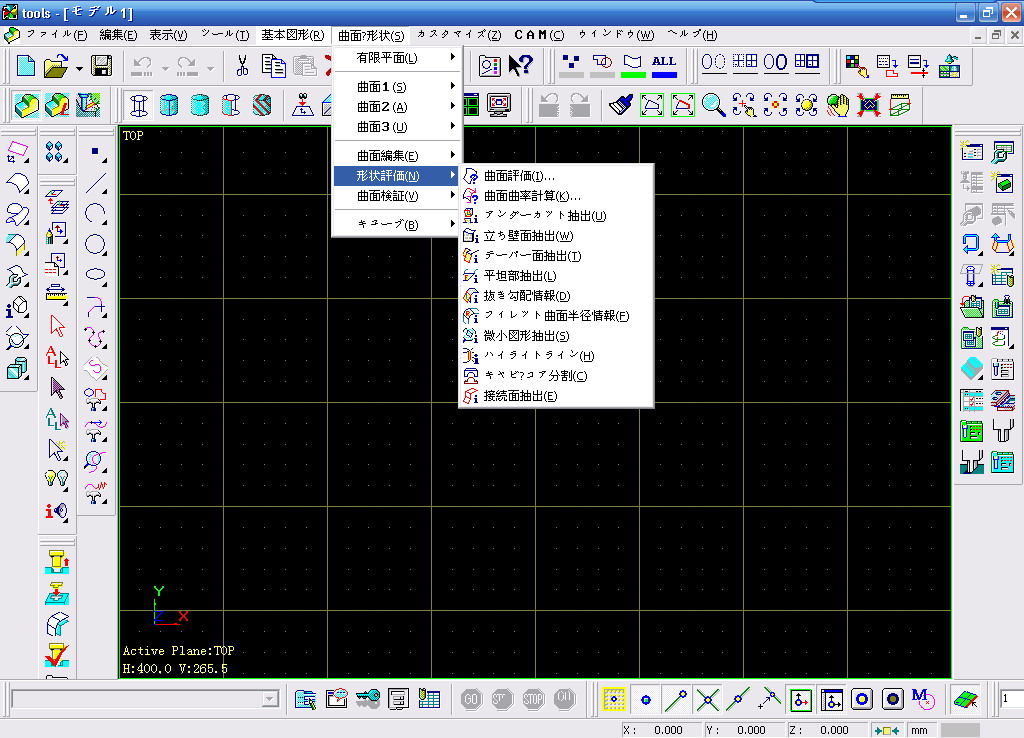Click the context help pointer with question mark
Screen dimensions: 1024x738
click(x=520, y=65)
